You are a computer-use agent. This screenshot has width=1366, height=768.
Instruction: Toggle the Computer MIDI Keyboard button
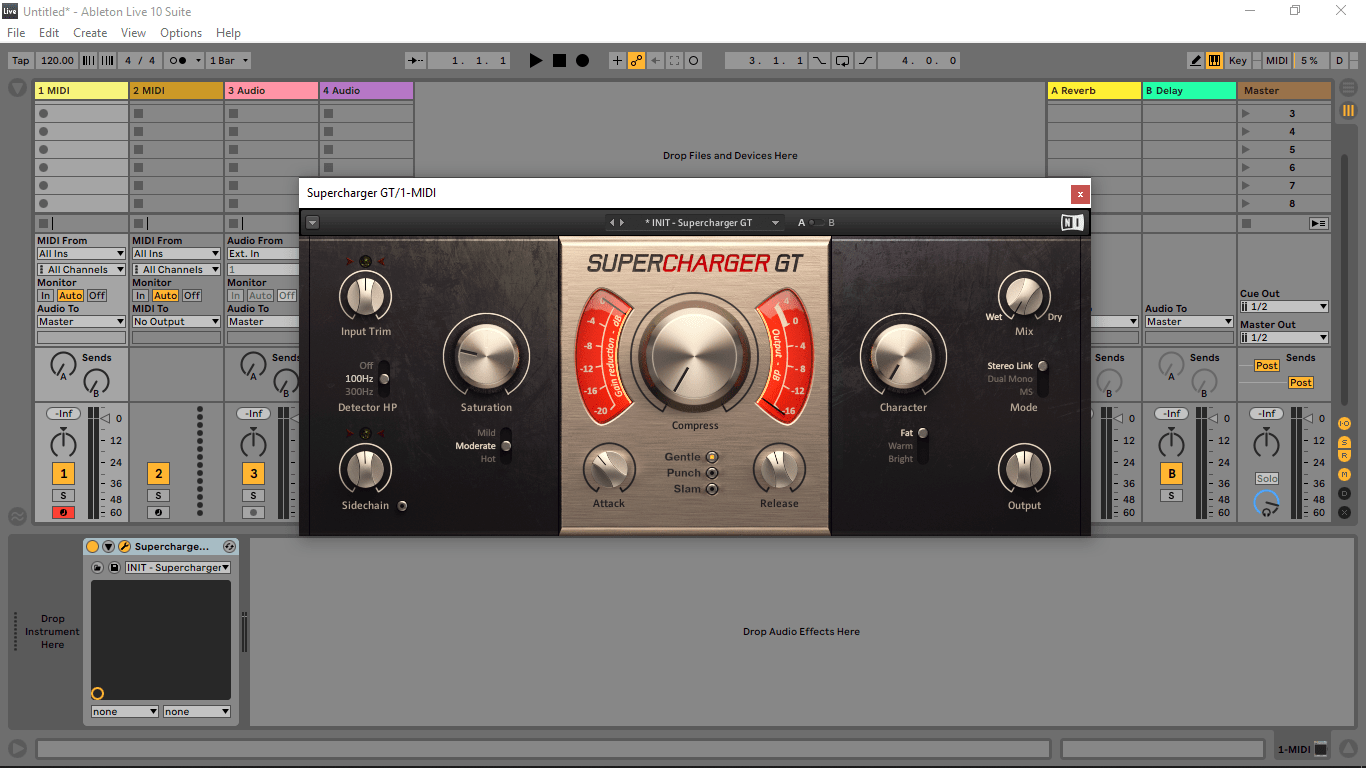[1214, 61]
